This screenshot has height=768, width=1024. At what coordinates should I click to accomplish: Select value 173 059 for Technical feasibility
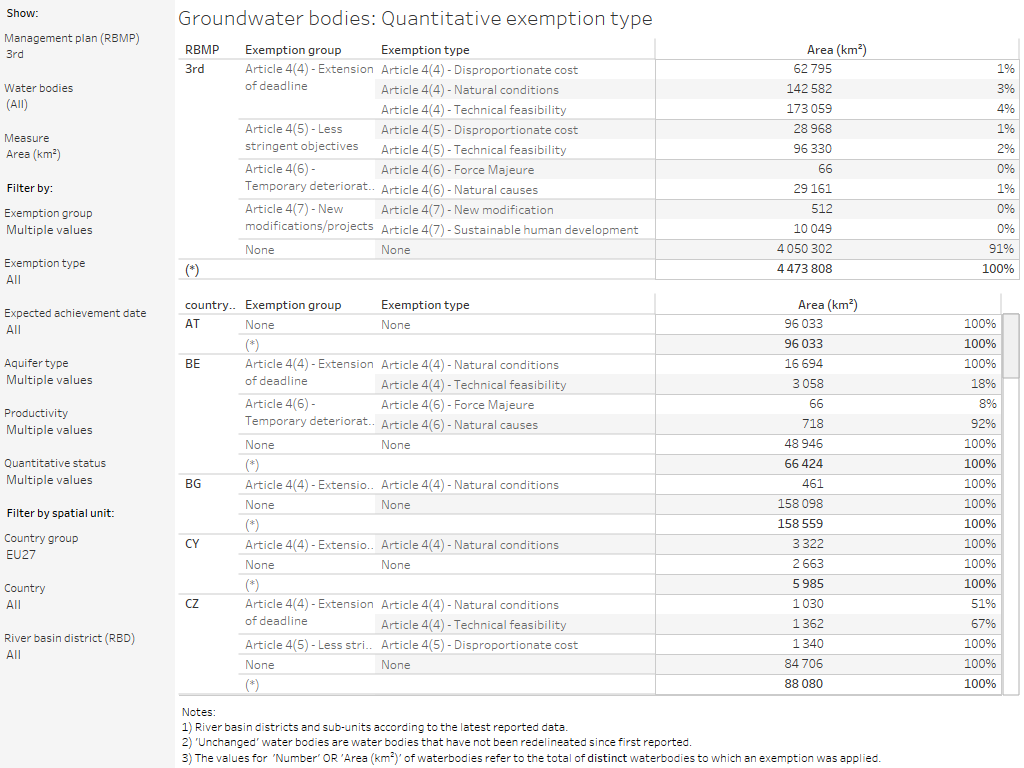coord(809,109)
